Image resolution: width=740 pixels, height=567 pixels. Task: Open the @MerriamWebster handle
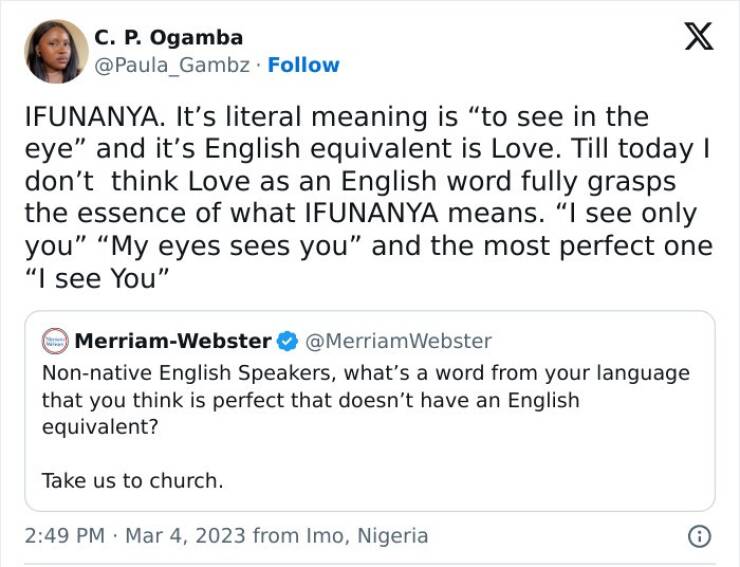(397, 341)
